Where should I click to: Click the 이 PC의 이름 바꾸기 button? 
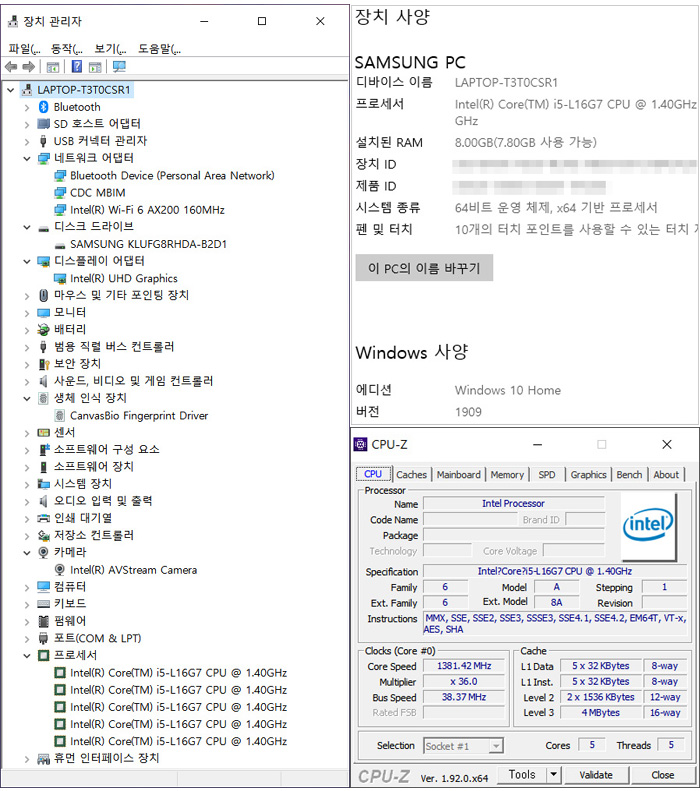point(424,268)
